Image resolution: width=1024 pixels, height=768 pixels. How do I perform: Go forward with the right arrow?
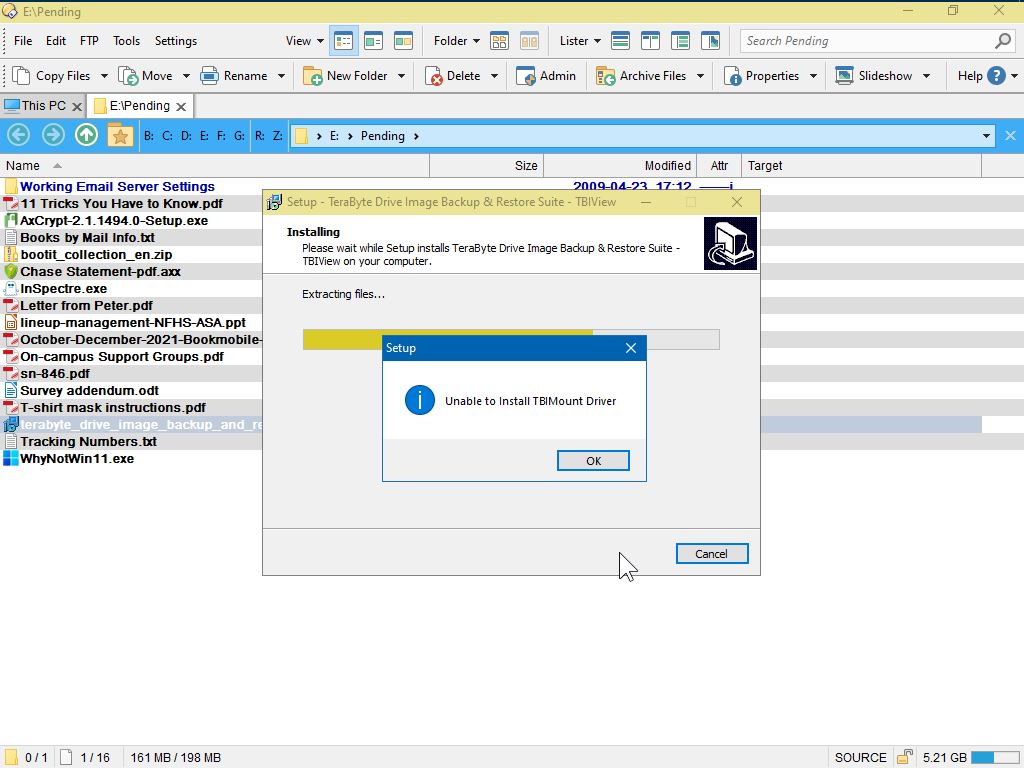tap(53, 135)
